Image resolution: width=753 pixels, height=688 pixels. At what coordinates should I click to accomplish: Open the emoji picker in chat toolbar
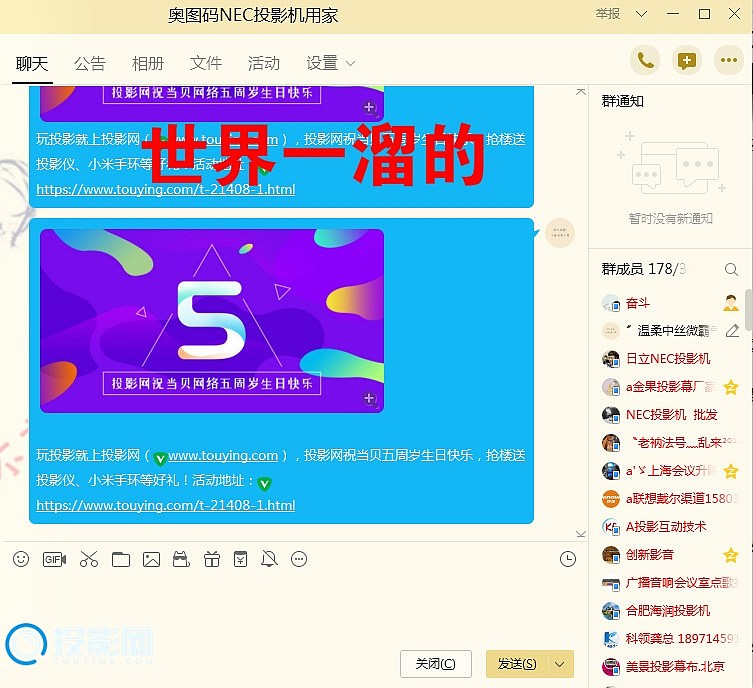click(21, 559)
